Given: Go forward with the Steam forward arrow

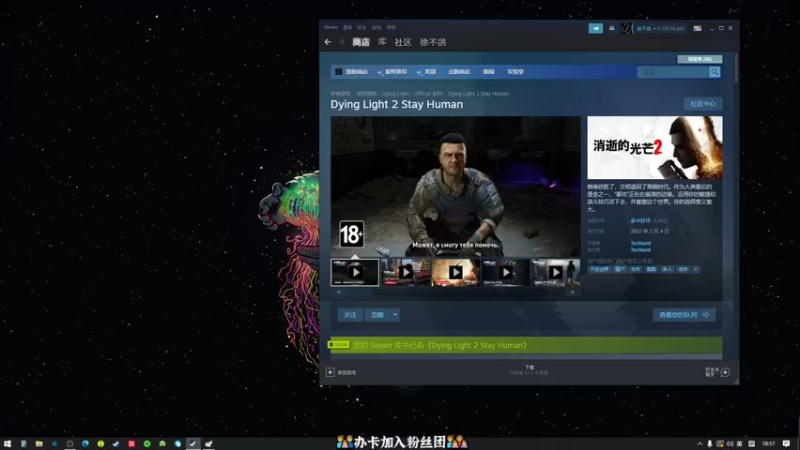Looking at the screenshot, I should (x=341, y=42).
